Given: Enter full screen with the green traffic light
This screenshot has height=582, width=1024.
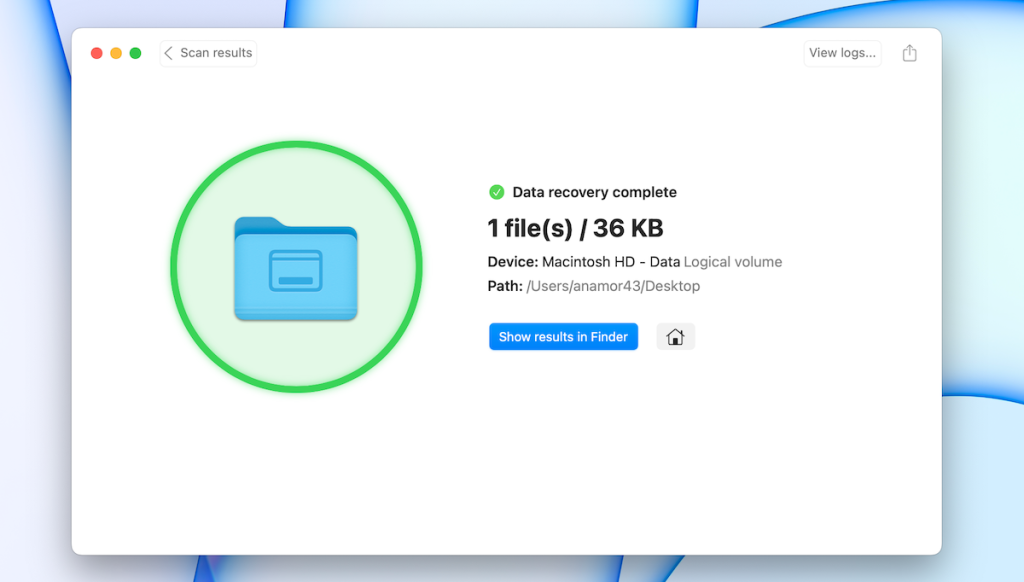Looking at the screenshot, I should [137, 52].
